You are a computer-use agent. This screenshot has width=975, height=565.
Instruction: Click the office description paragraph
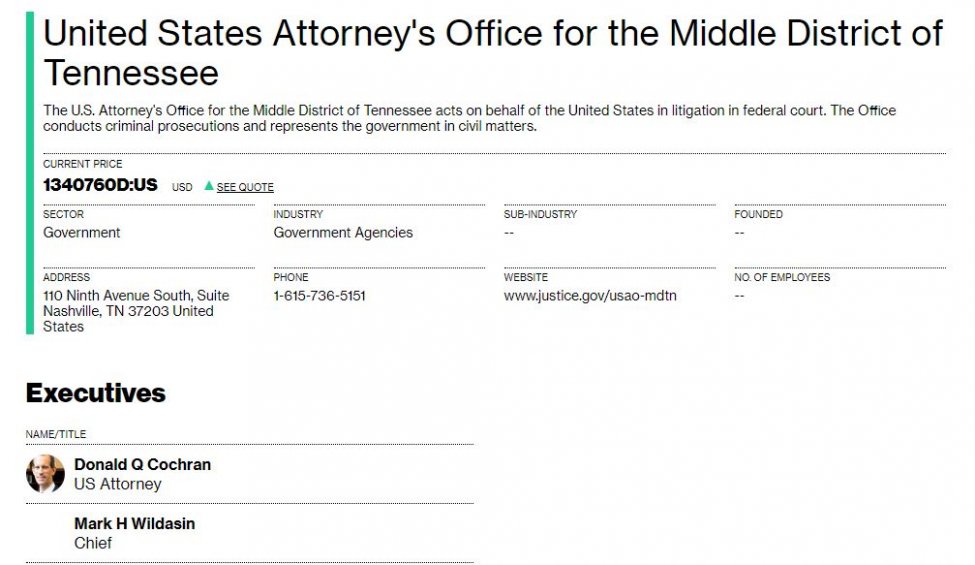click(x=469, y=118)
